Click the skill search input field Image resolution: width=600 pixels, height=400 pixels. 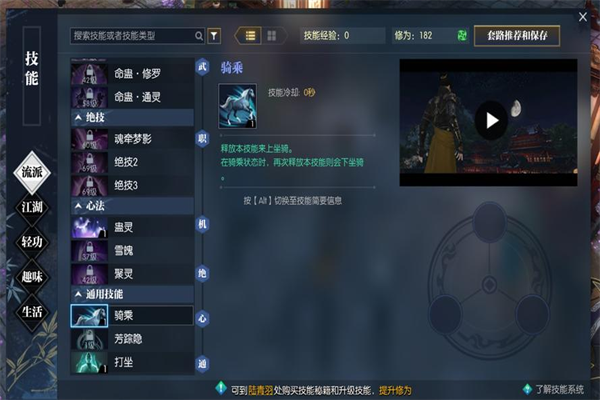(x=133, y=36)
